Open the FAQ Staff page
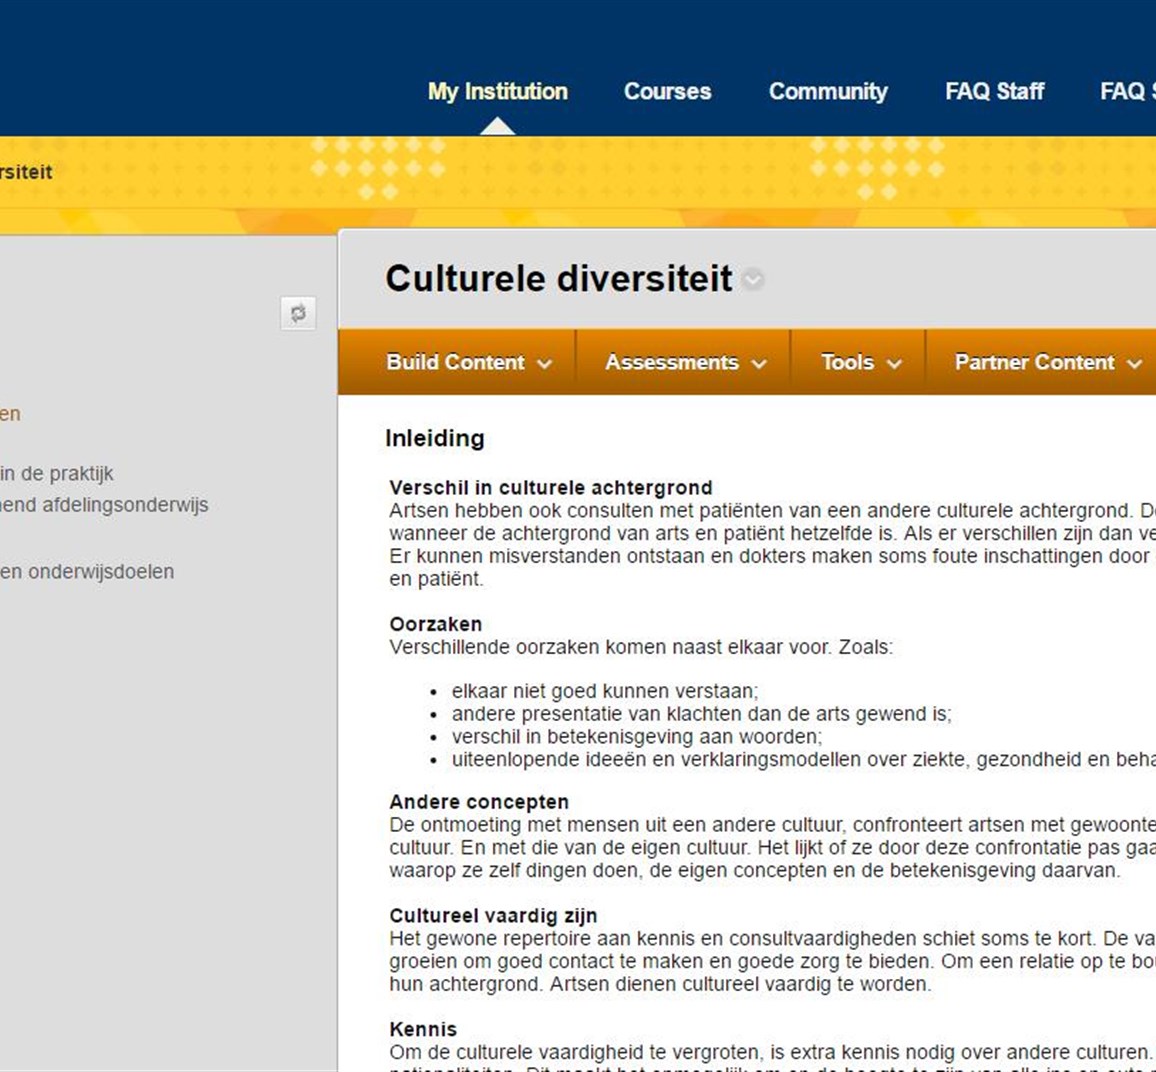1156x1072 pixels. tap(994, 91)
